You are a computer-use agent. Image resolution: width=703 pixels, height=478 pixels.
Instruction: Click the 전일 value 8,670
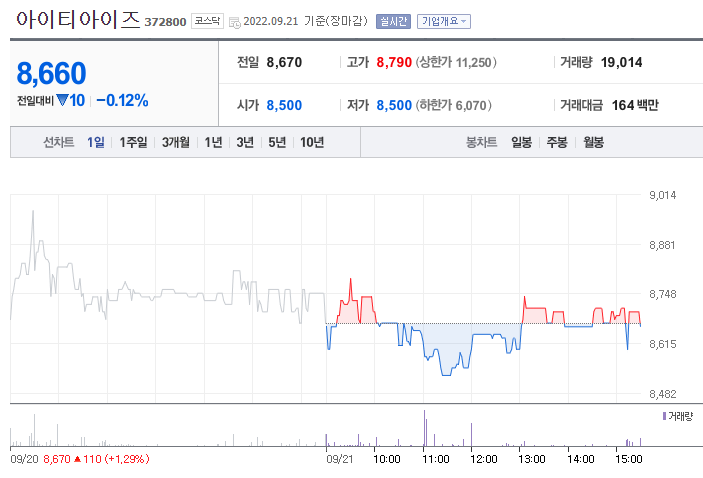[284, 62]
